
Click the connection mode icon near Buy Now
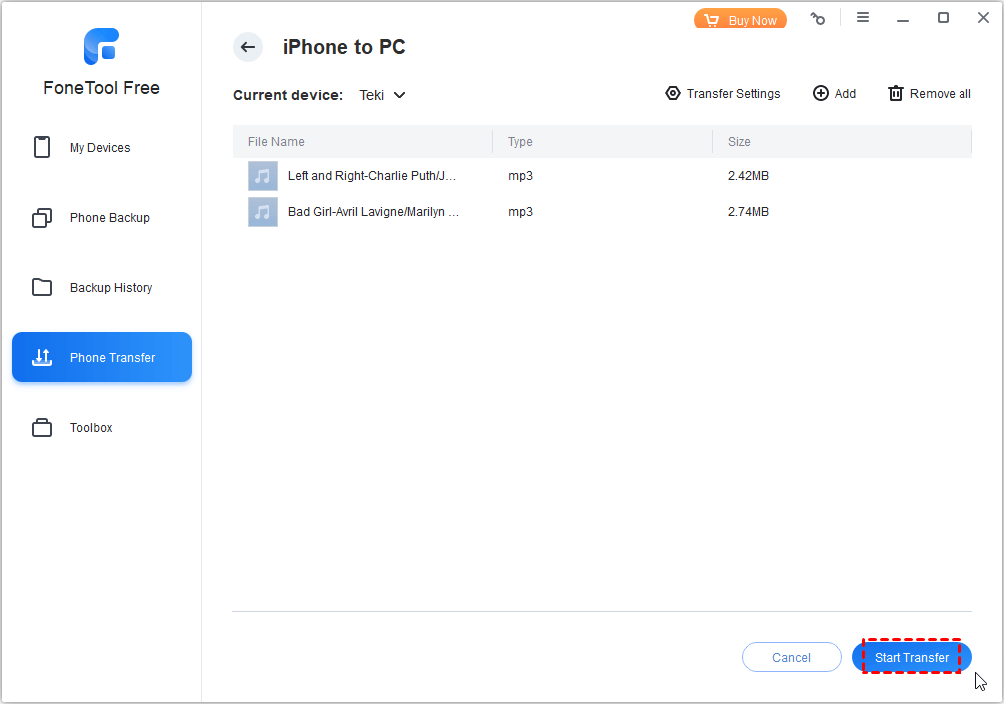click(818, 18)
